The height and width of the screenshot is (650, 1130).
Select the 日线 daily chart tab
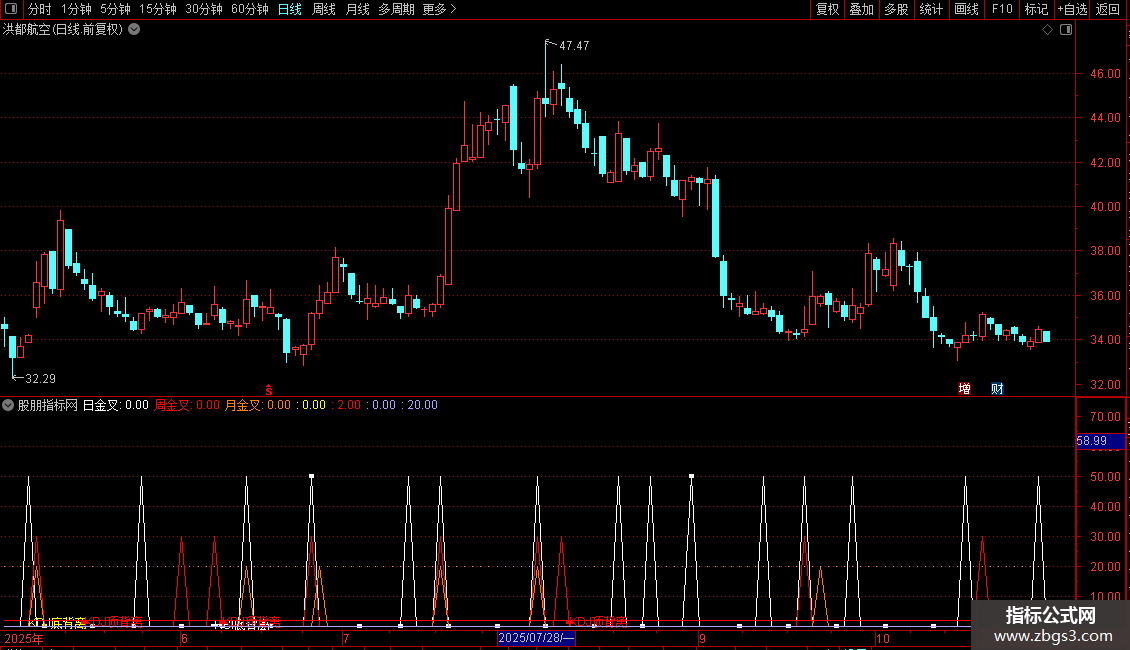coord(290,9)
